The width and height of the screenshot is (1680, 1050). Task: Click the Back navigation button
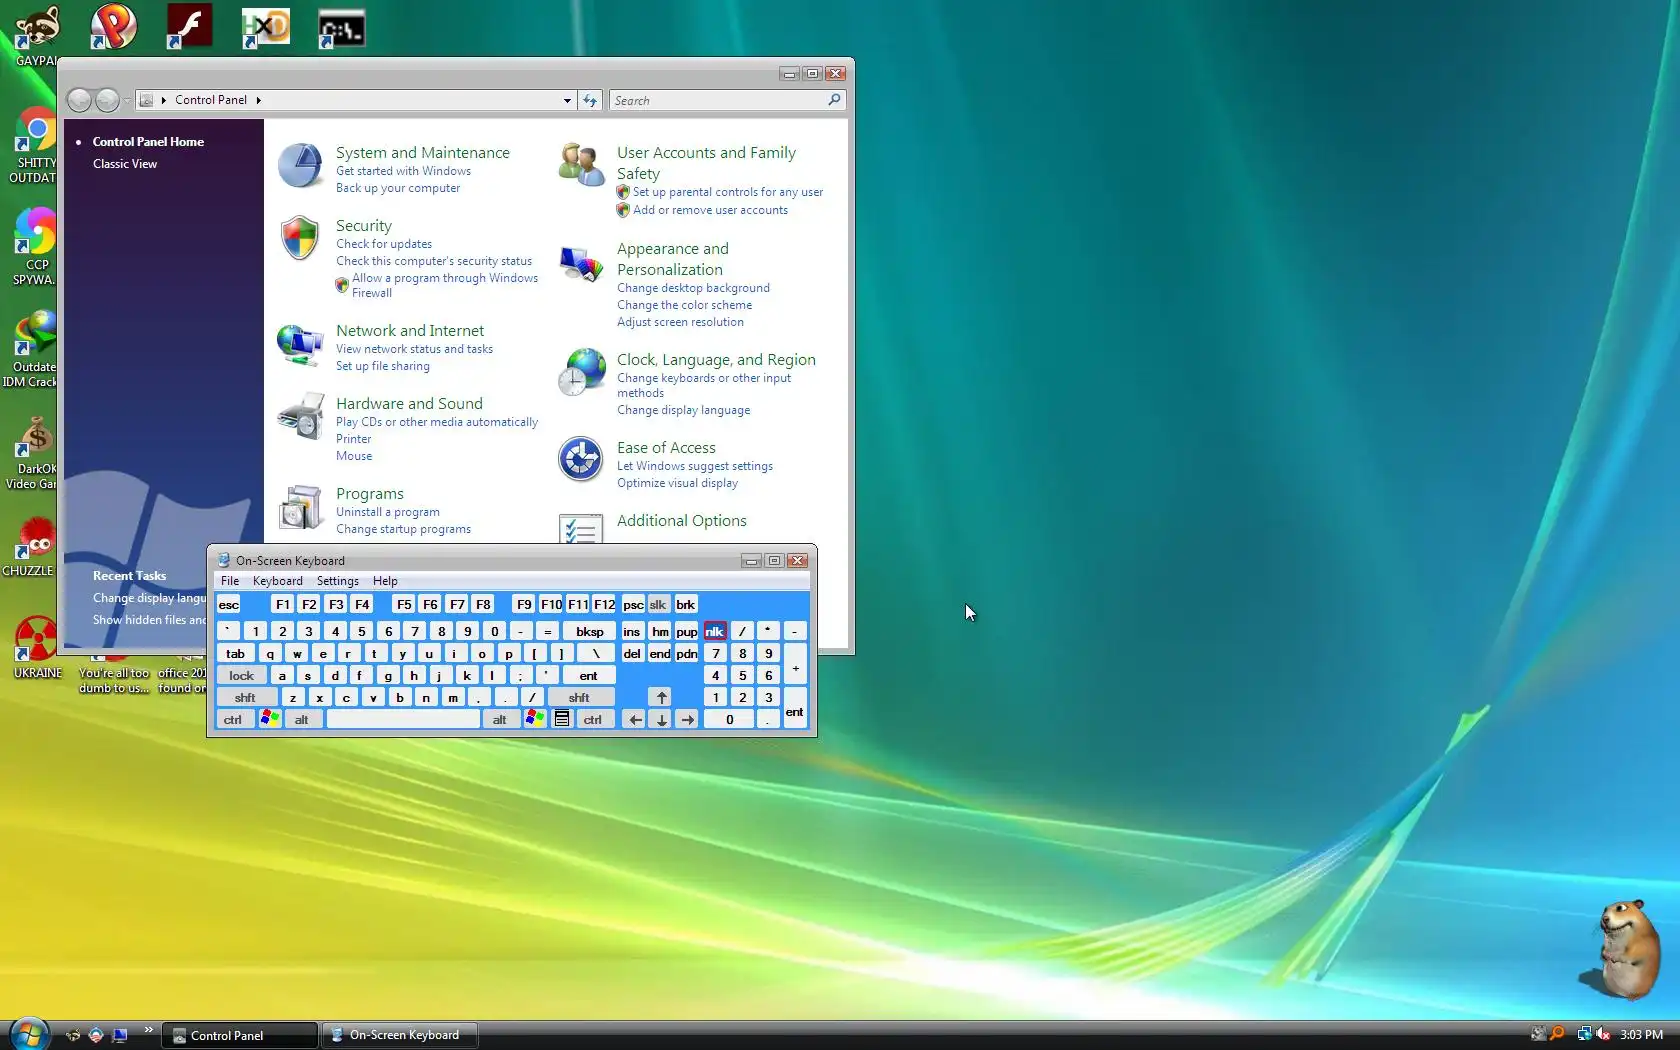tap(79, 100)
